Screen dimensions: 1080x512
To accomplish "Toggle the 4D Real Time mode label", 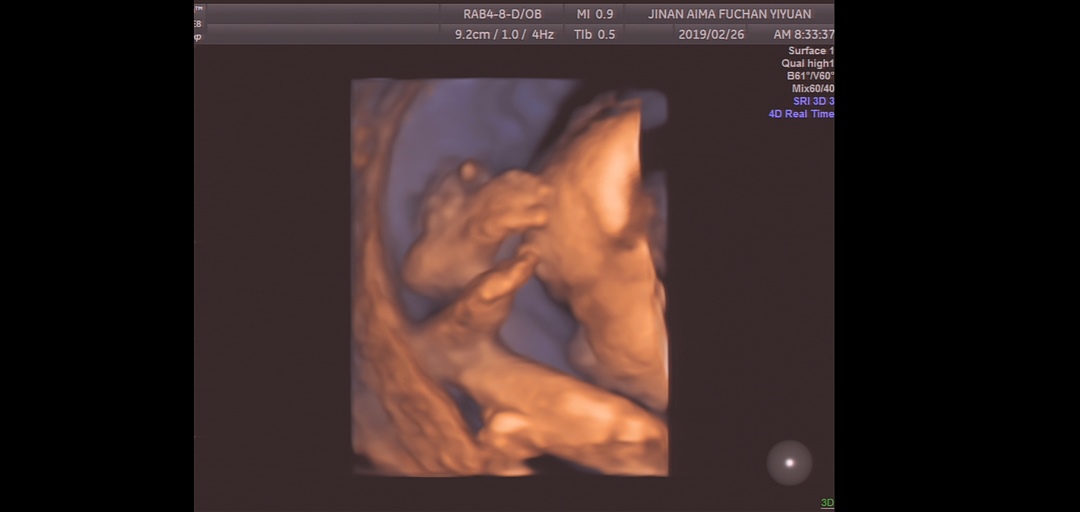I will [800, 114].
